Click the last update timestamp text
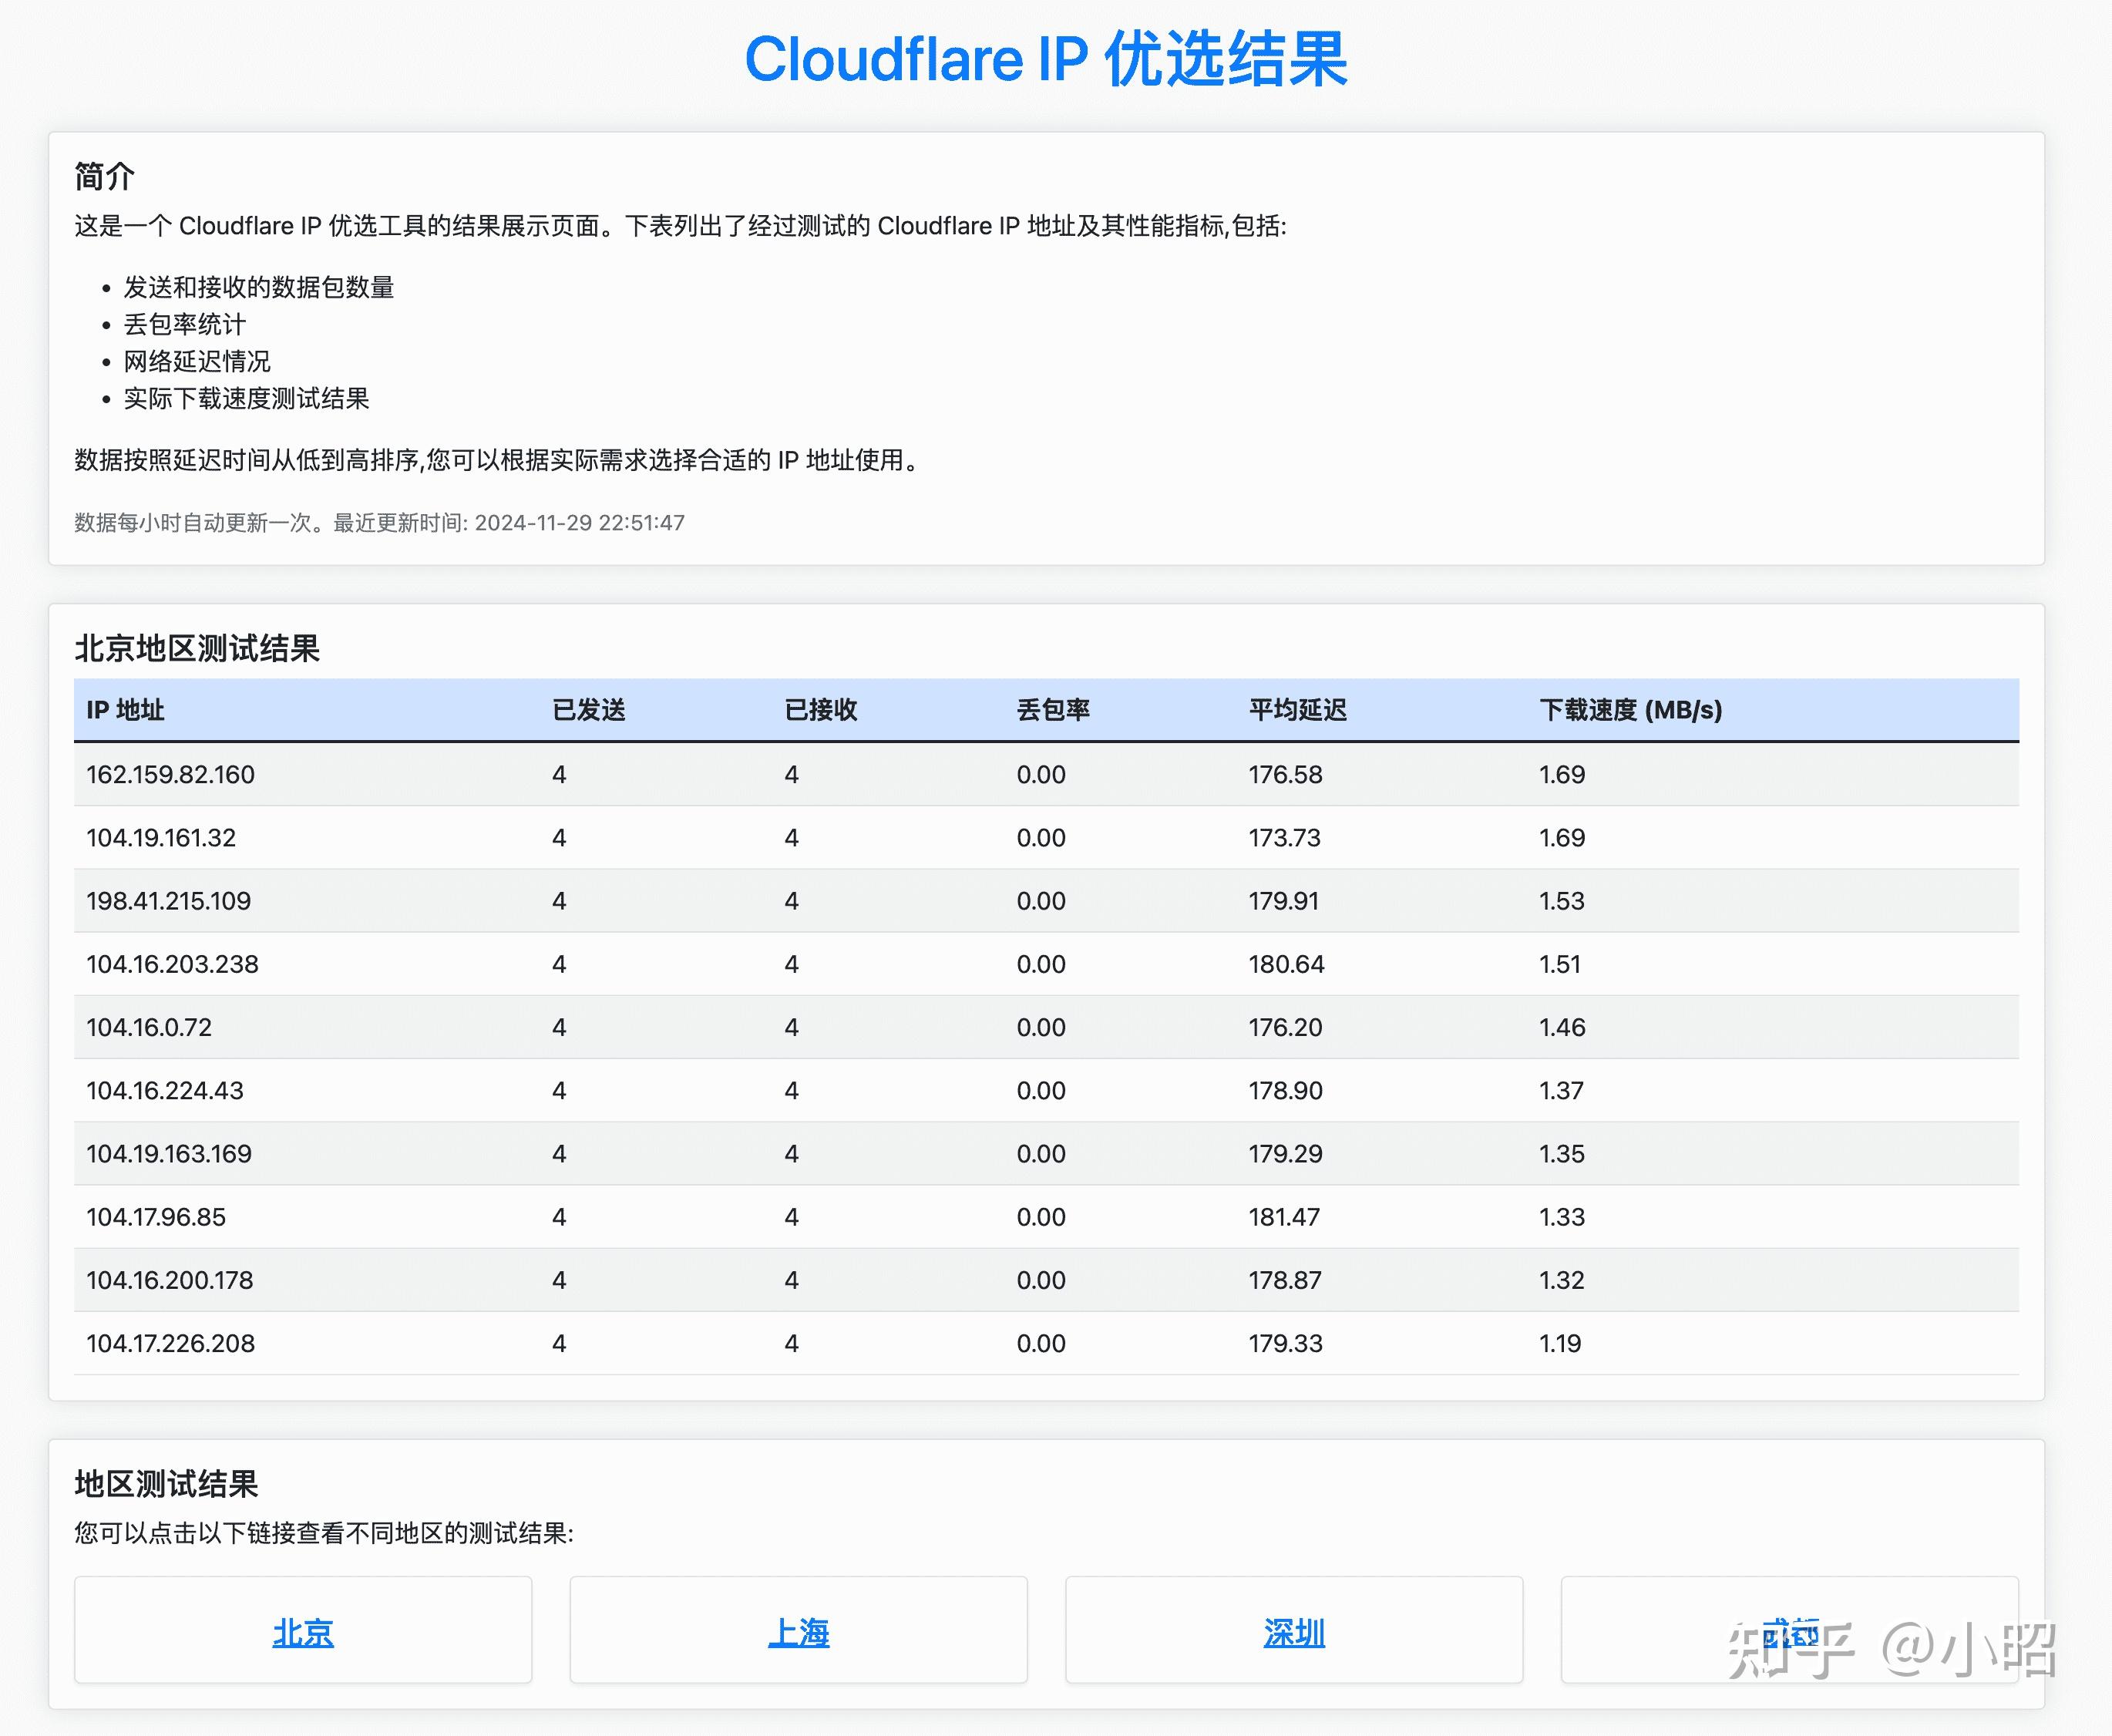Viewport: 2112px width, 1736px height. point(378,522)
